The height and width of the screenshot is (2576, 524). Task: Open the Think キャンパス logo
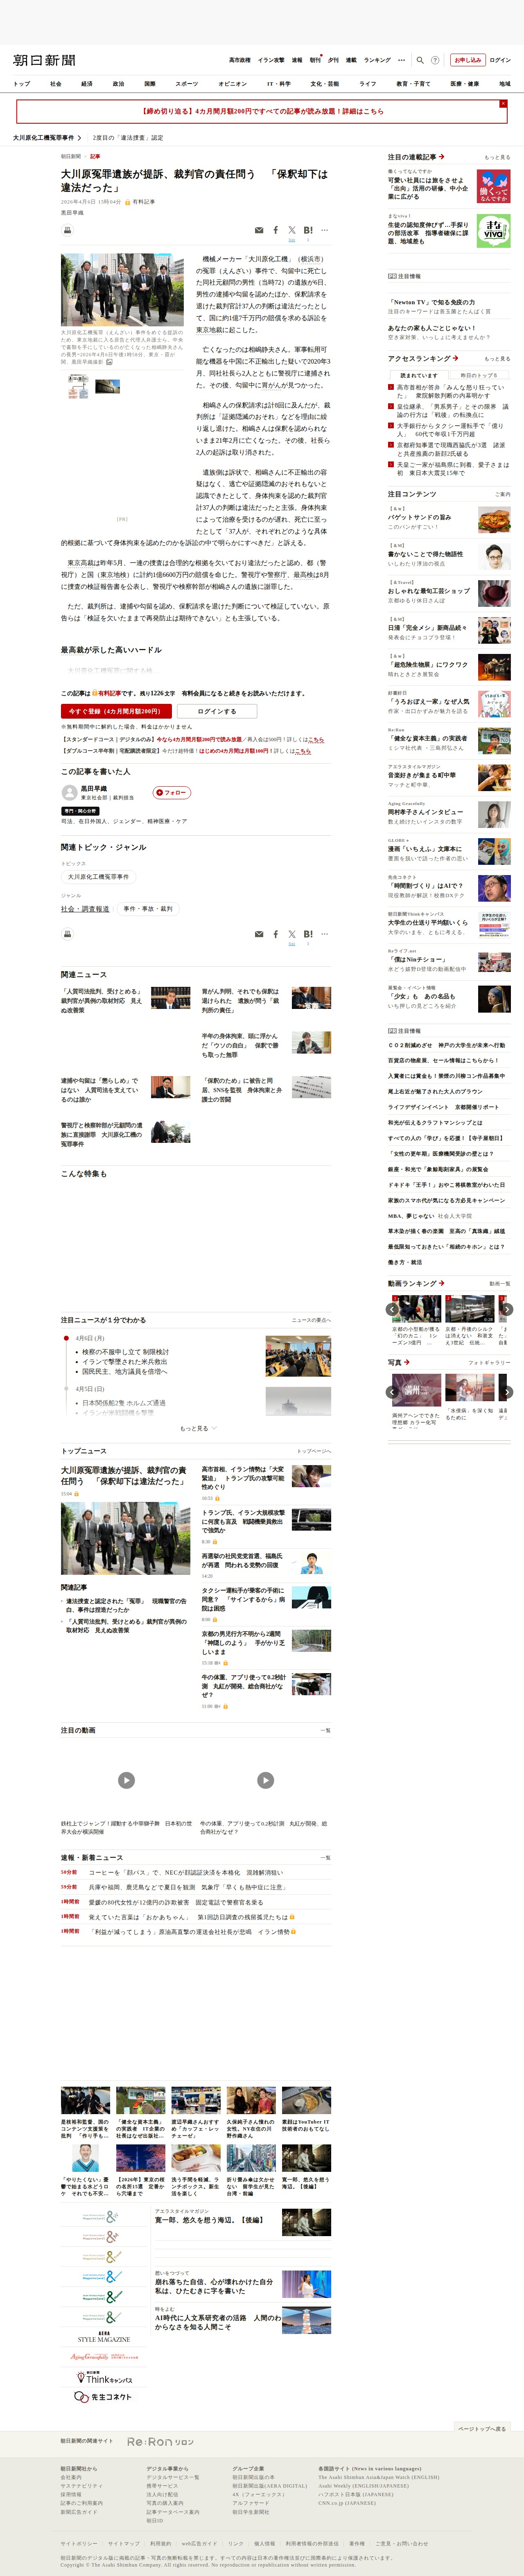pos(104,2378)
